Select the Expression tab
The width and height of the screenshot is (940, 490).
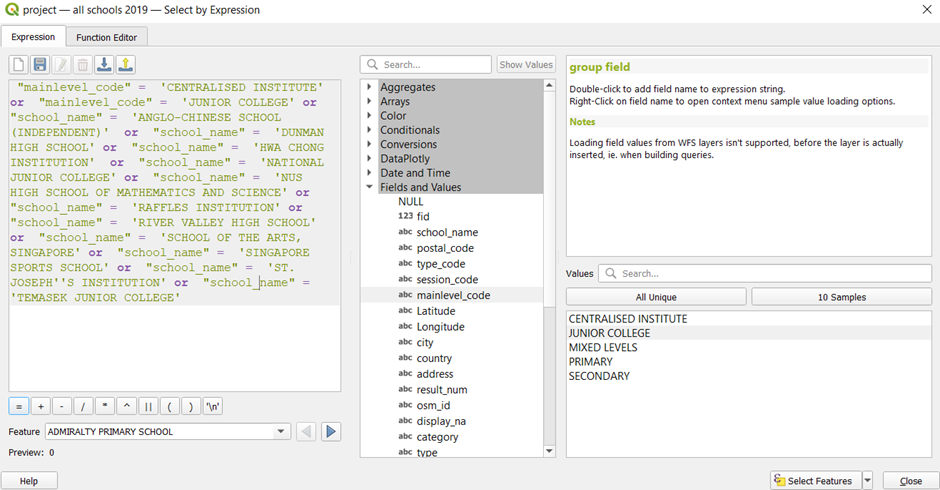pyautogui.click(x=33, y=37)
